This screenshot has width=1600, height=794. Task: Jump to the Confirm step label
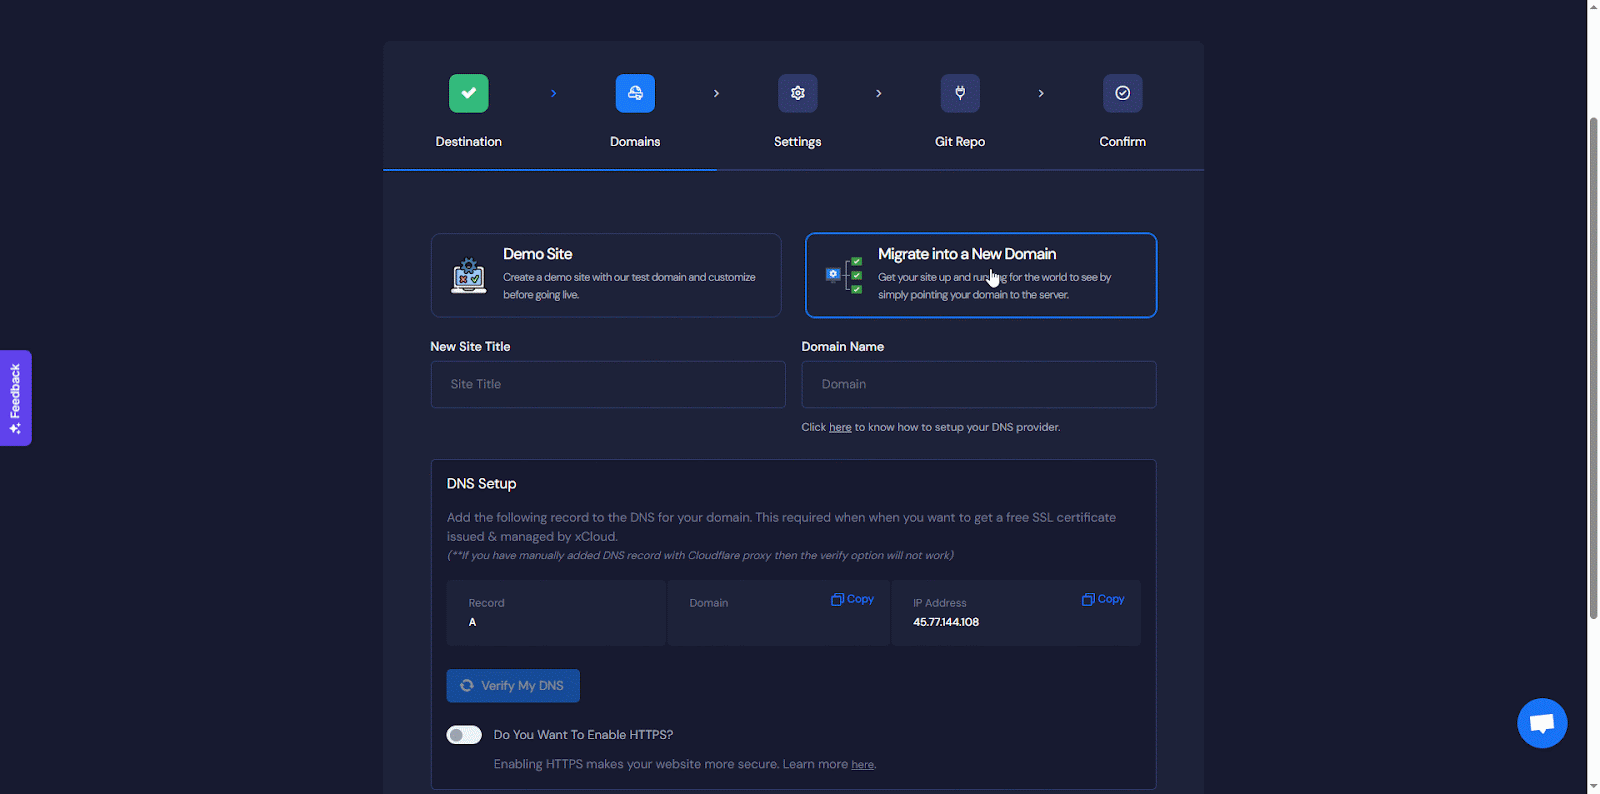point(1122,142)
